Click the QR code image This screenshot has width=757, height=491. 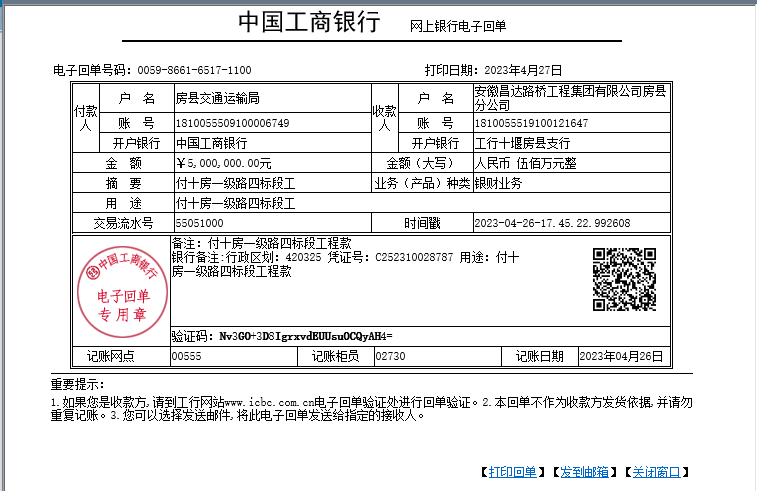(x=624, y=279)
